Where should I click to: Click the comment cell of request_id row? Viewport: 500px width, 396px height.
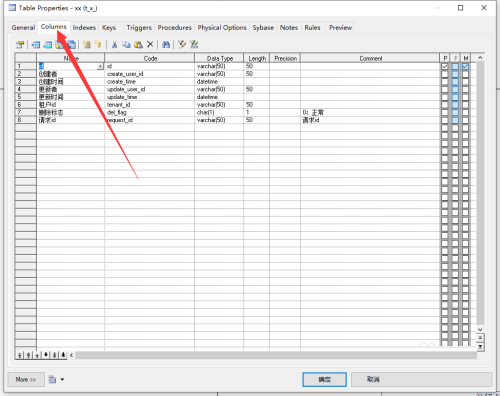pyautogui.click(x=370, y=120)
